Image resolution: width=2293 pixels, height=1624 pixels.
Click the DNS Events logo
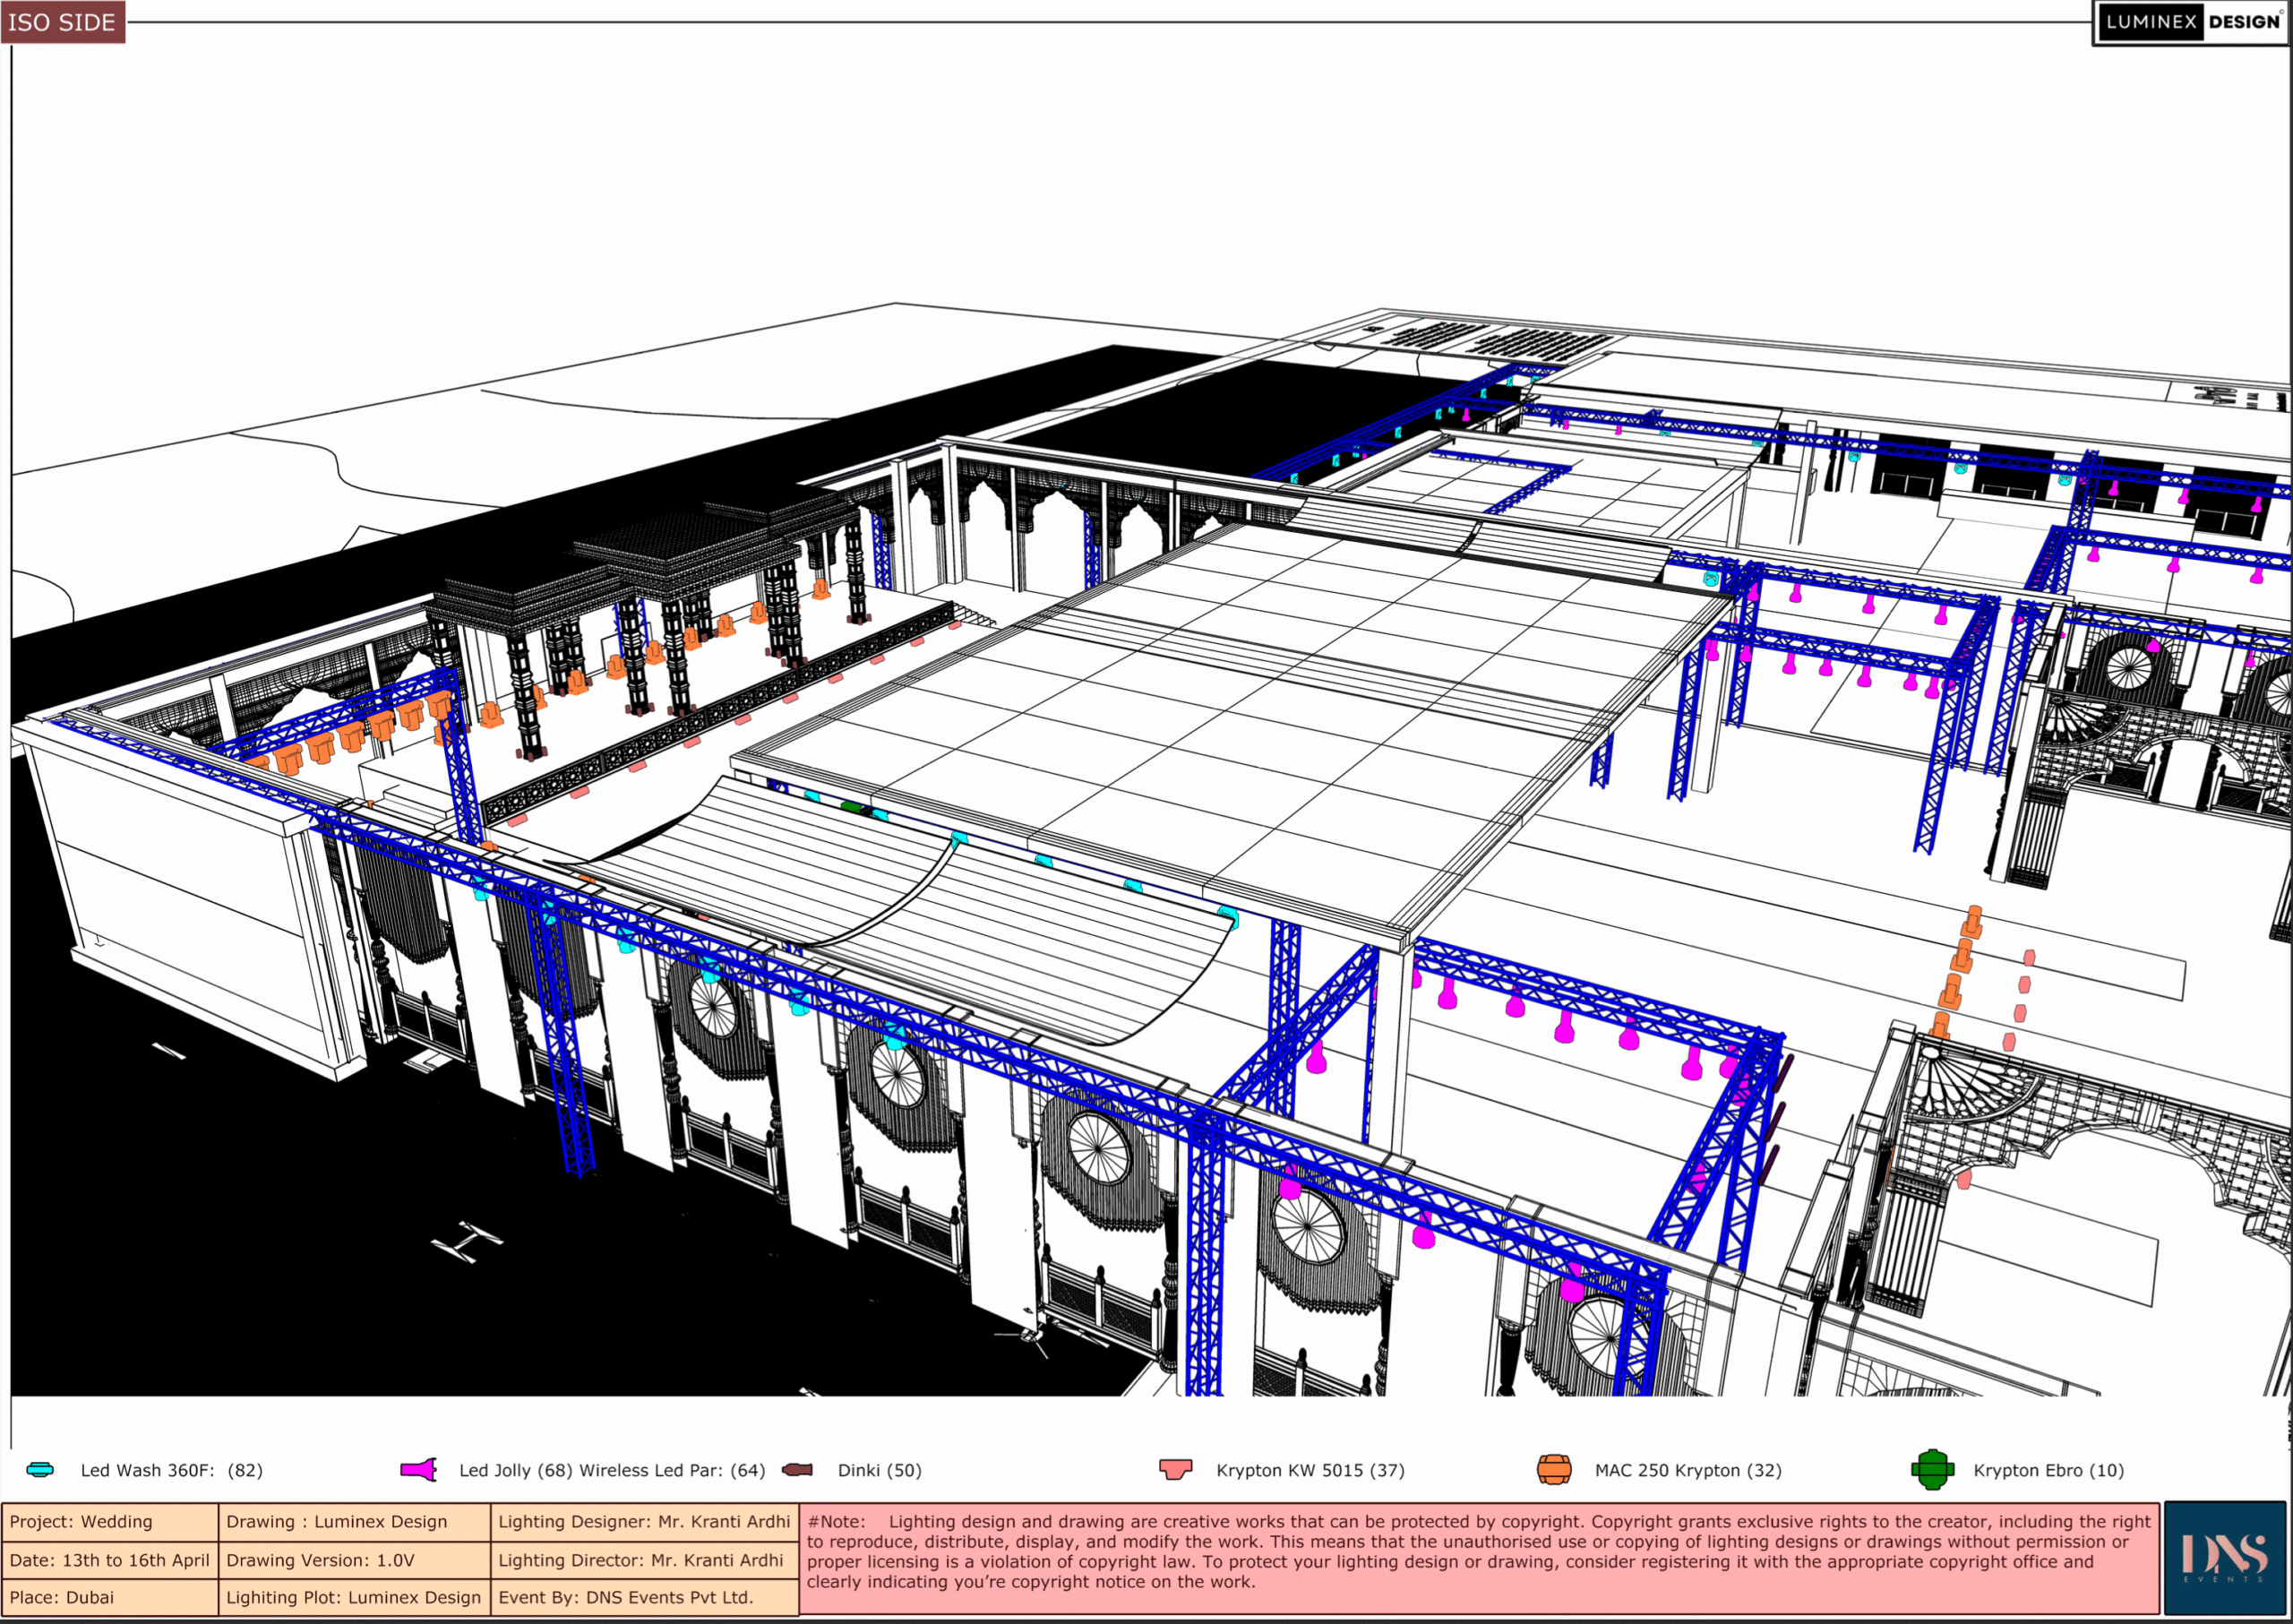[x=2227, y=1558]
